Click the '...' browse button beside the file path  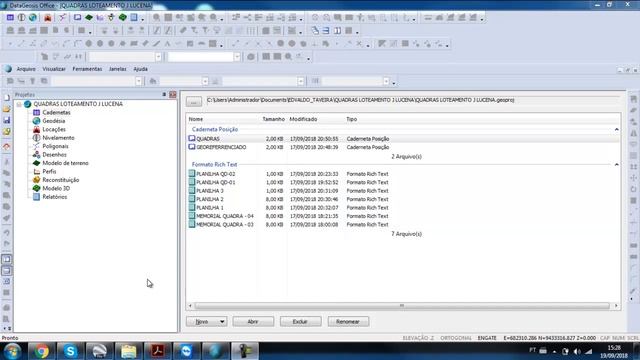tap(194, 102)
